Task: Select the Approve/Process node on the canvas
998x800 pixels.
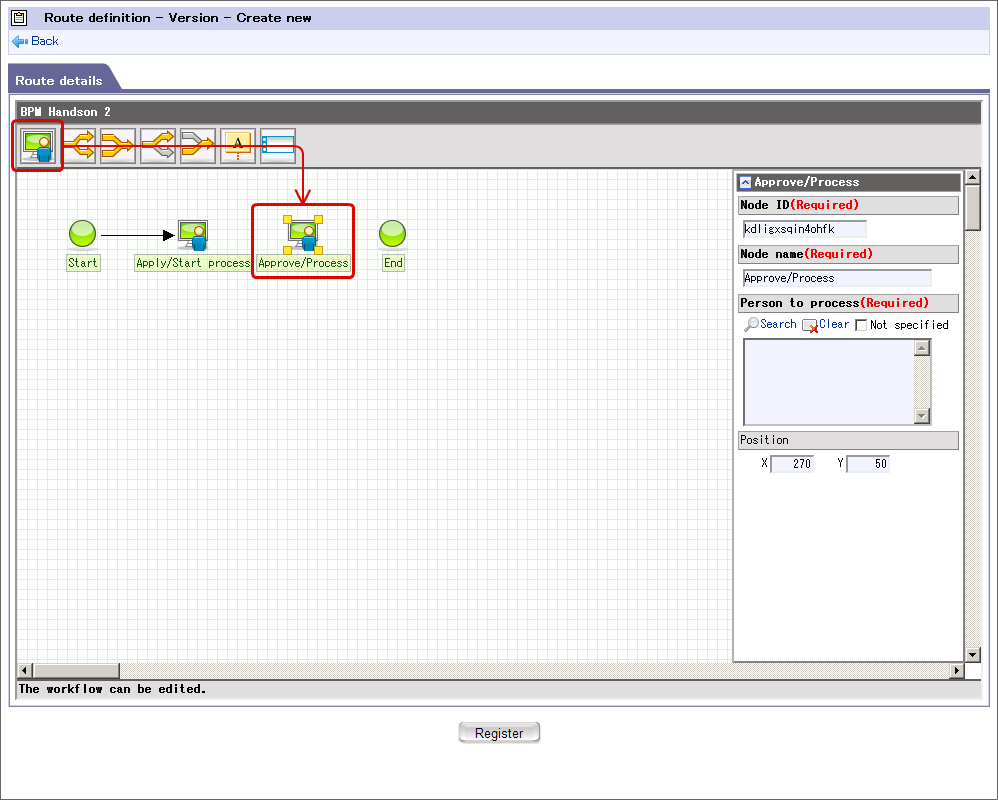Action: (303, 234)
